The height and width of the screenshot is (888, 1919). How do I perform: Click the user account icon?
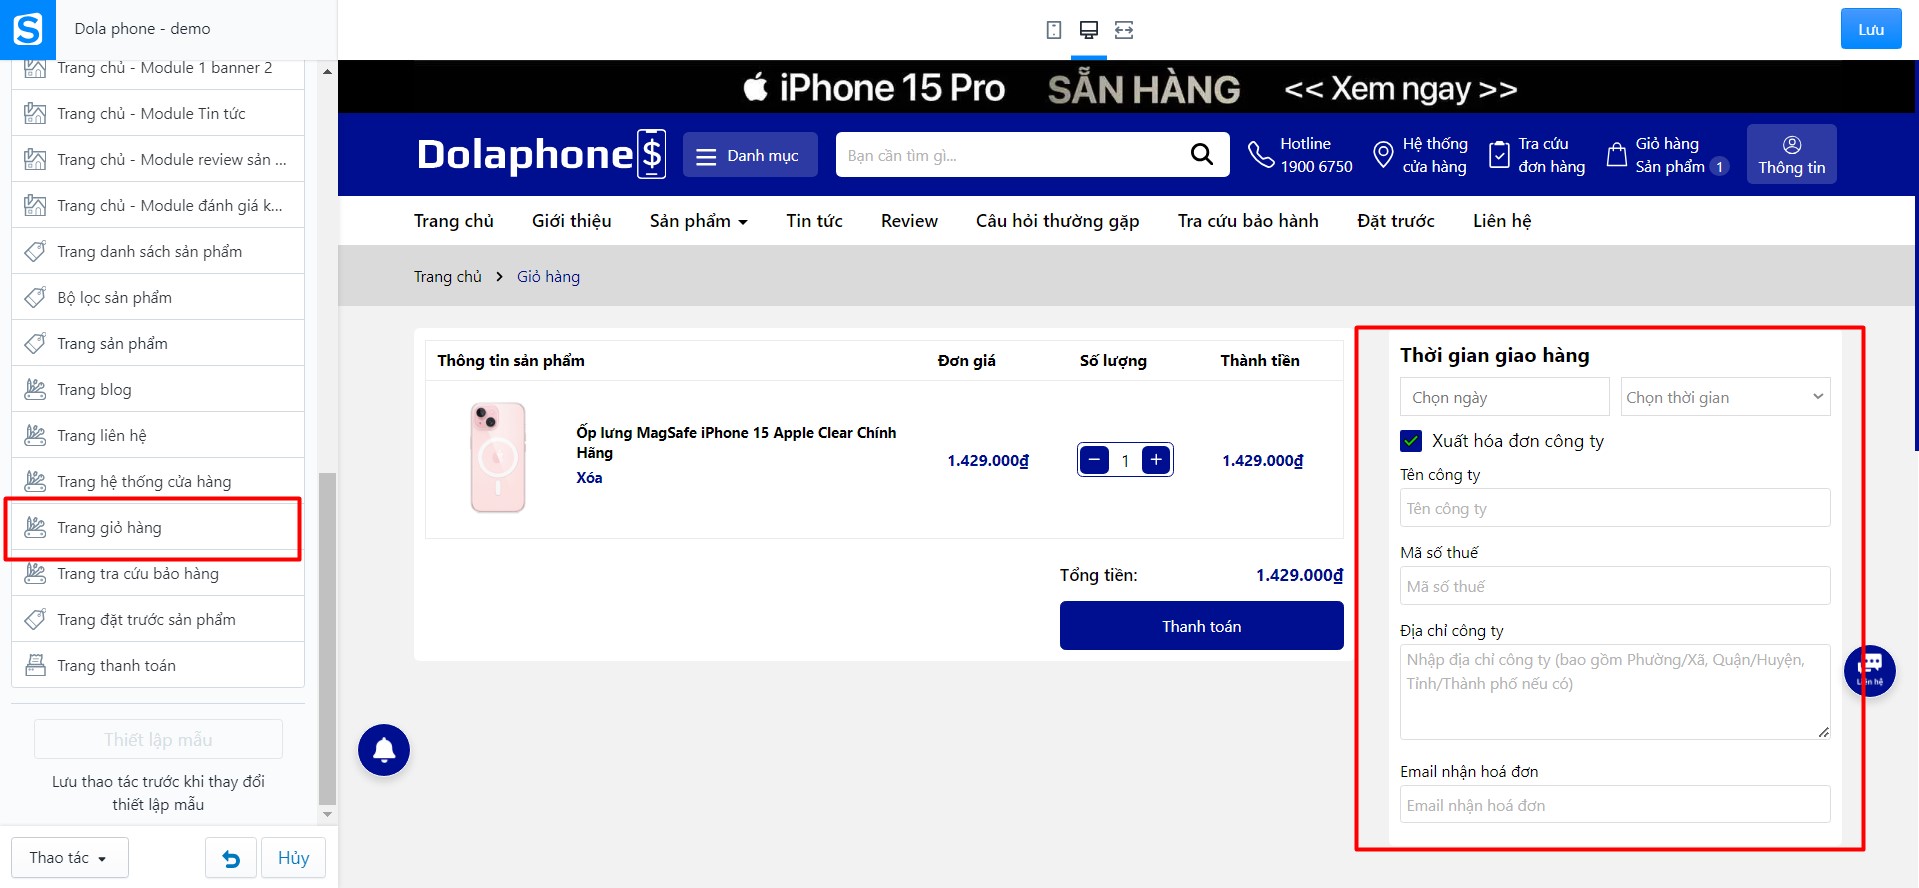[x=1792, y=144]
